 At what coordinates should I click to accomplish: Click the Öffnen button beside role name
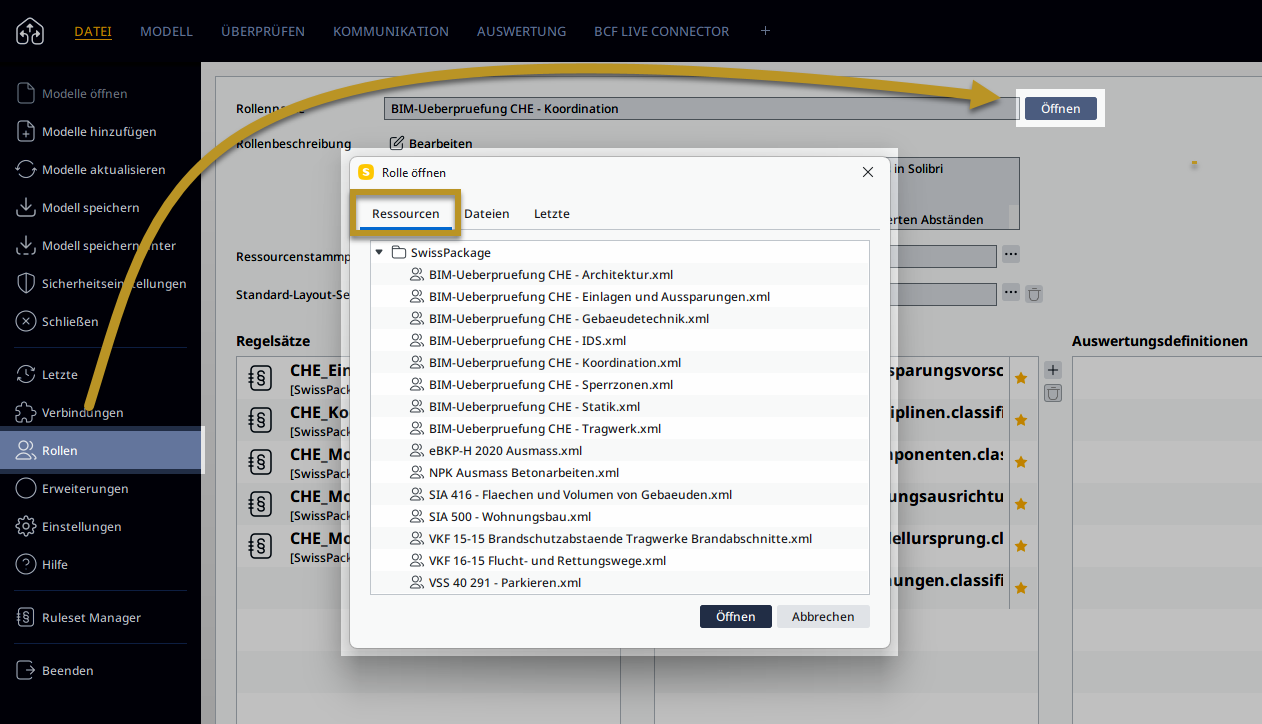(1060, 108)
